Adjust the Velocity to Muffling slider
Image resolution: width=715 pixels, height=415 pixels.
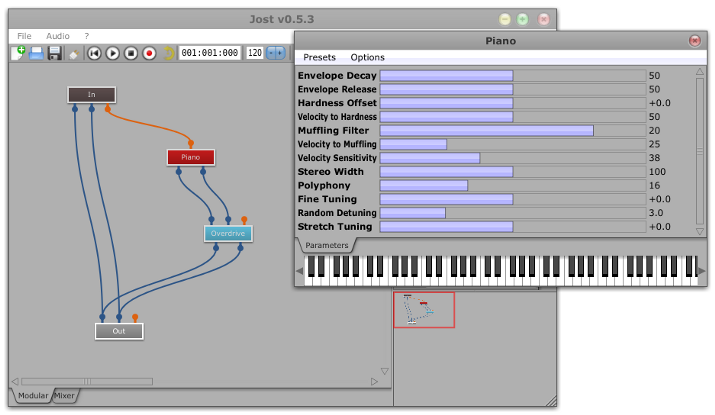(513, 144)
